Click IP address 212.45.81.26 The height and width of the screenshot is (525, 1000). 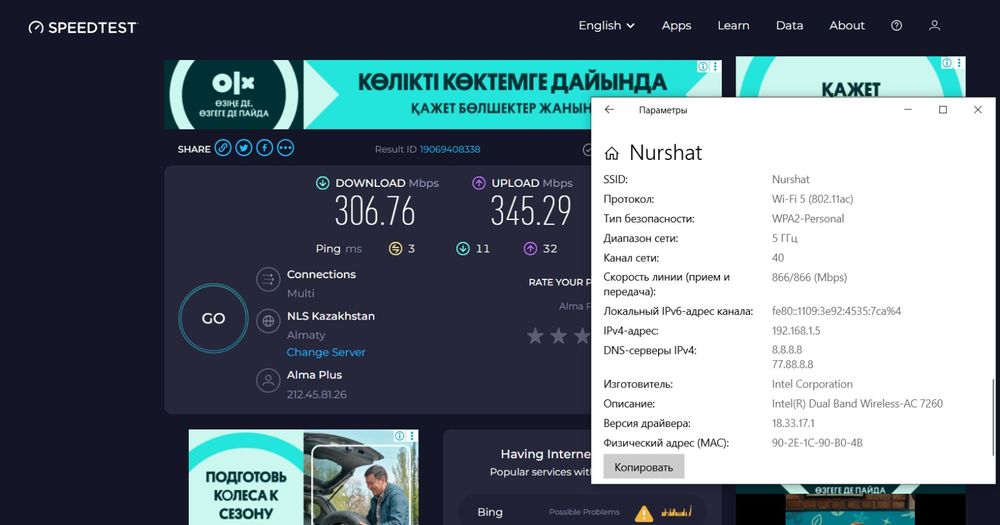(317, 394)
